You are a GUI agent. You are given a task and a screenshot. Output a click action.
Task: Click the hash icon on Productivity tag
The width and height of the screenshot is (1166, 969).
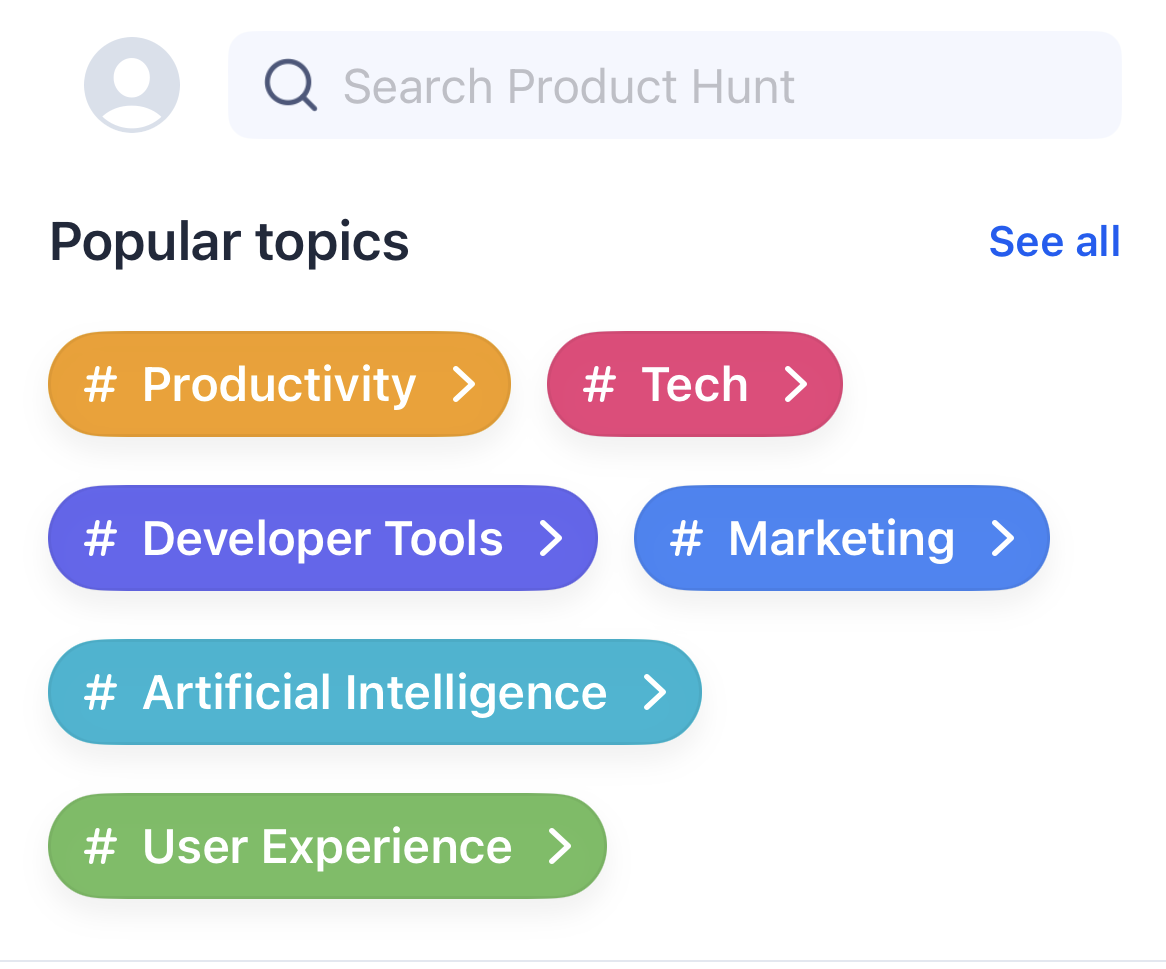[100, 385]
